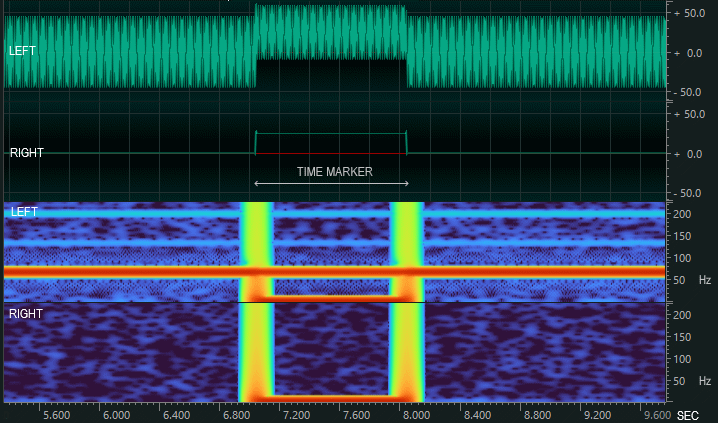Select the LEFT channel label on the waveform

[x=25, y=50]
